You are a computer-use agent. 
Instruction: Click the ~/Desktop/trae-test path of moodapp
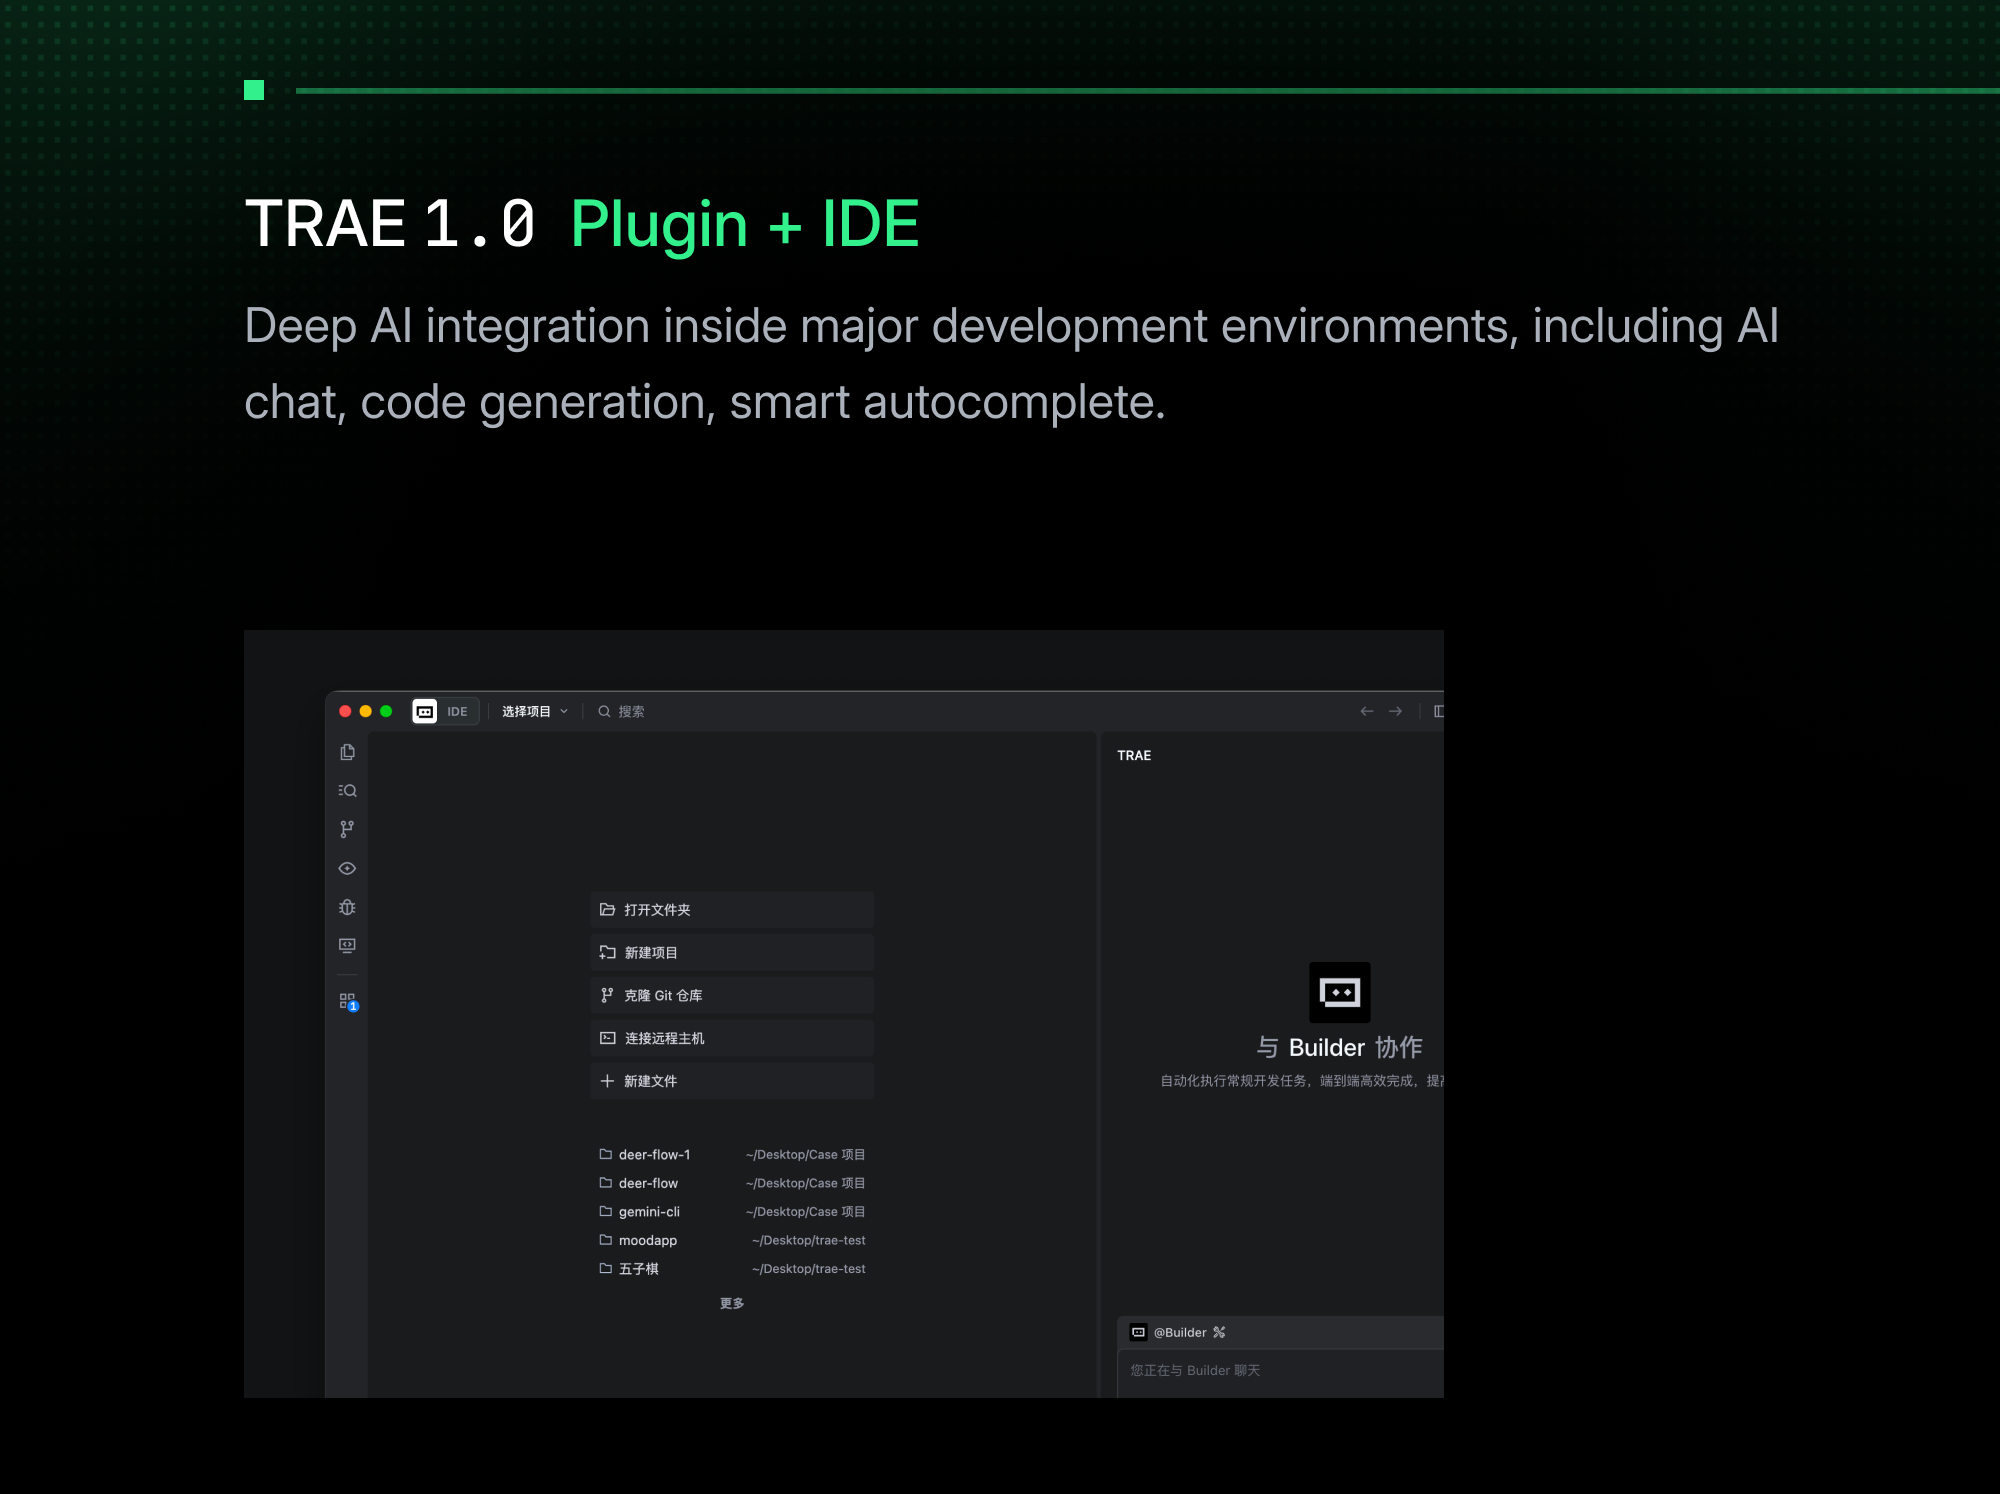pos(809,1240)
